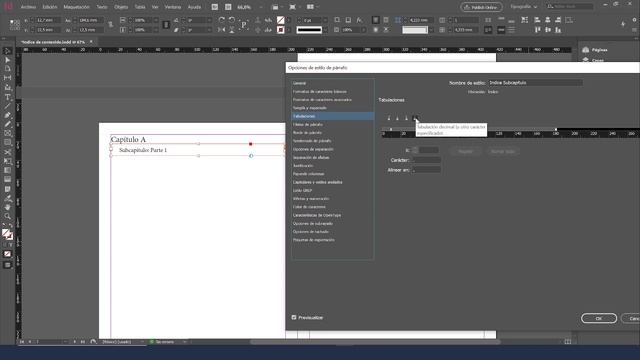Screen dimensions: 640x360
Task: Open the Texto menu
Action: pyautogui.click(x=102, y=7)
